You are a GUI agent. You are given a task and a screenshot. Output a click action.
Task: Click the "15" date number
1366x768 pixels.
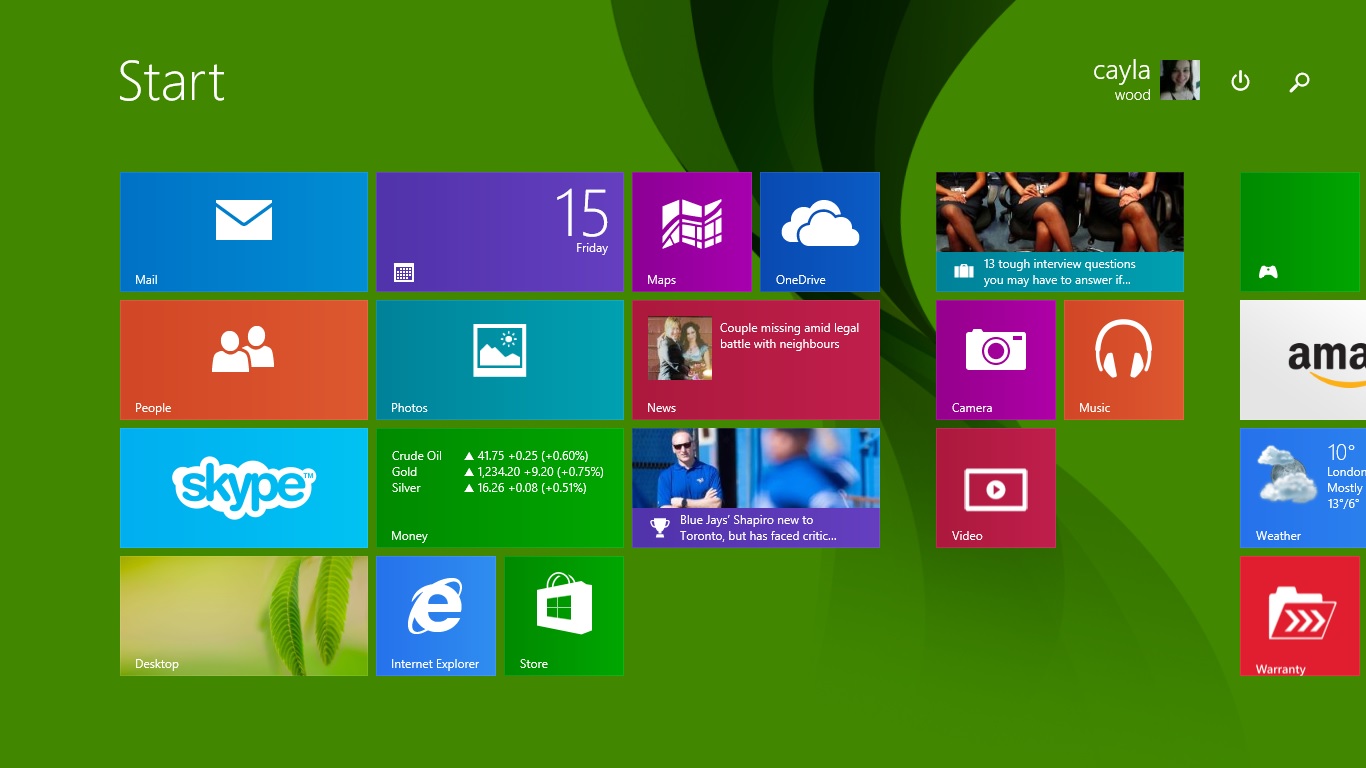[582, 213]
